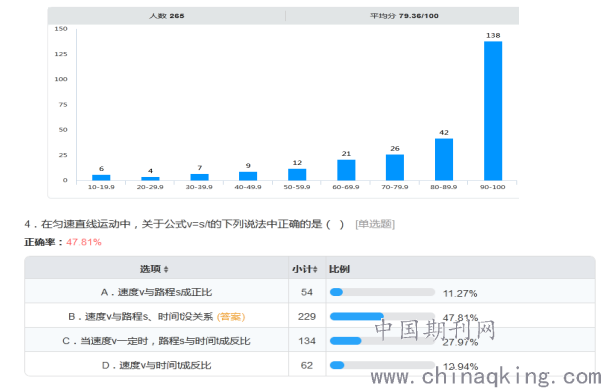The height and width of the screenshot is (388, 601).
Task: Click question 4 title text
Action: tap(184, 224)
